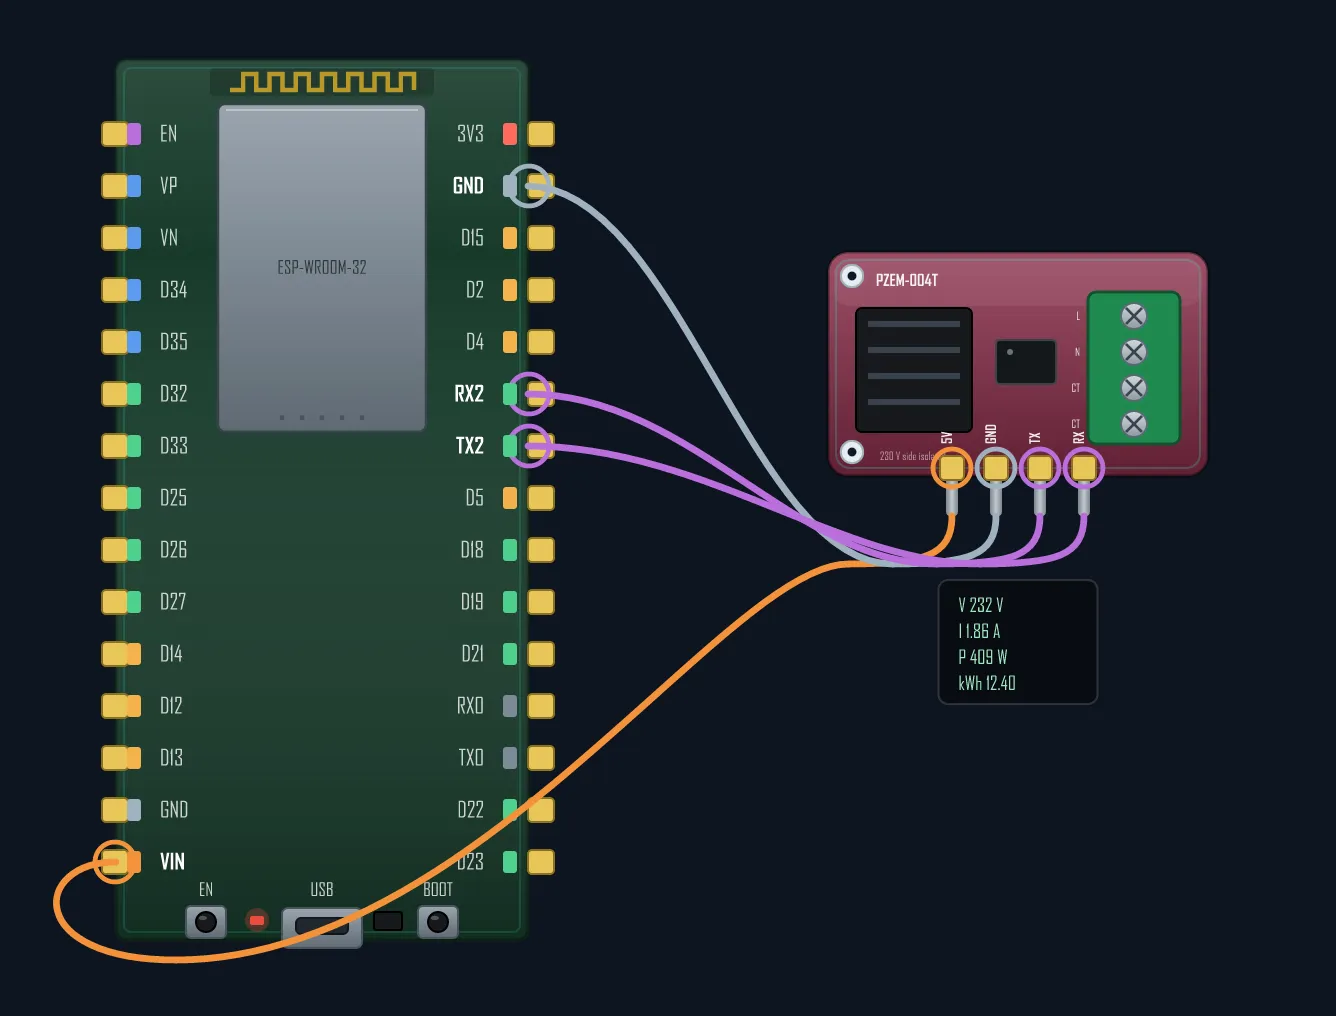Push the BOOT button on ESP32
Viewport: 1336px width, 1016px height.
click(x=438, y=922)
